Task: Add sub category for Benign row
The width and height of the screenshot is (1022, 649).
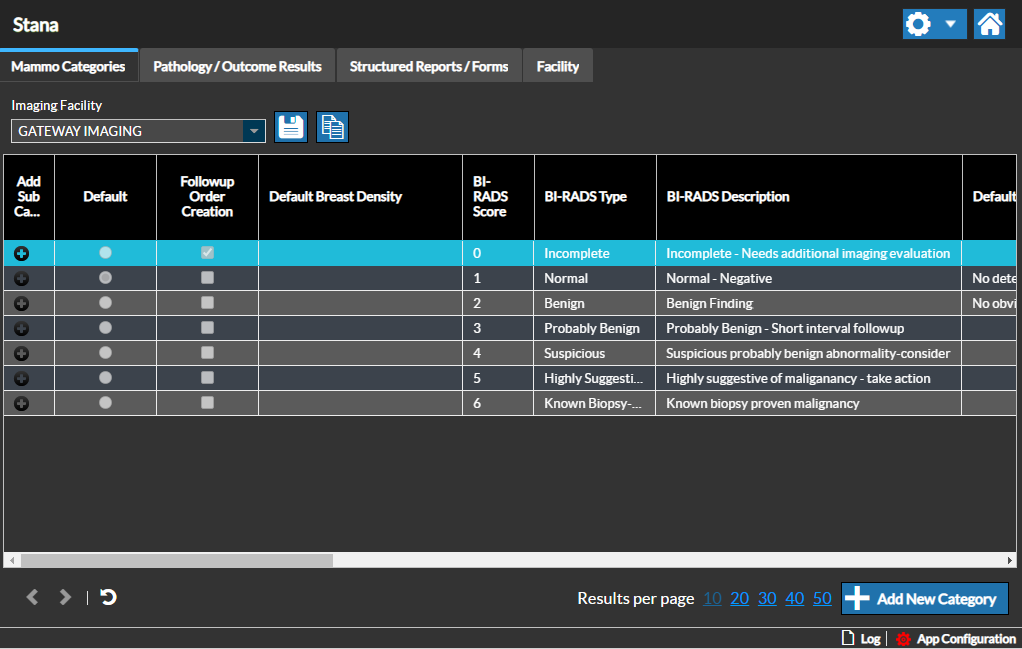Action: tap(21, 303)
